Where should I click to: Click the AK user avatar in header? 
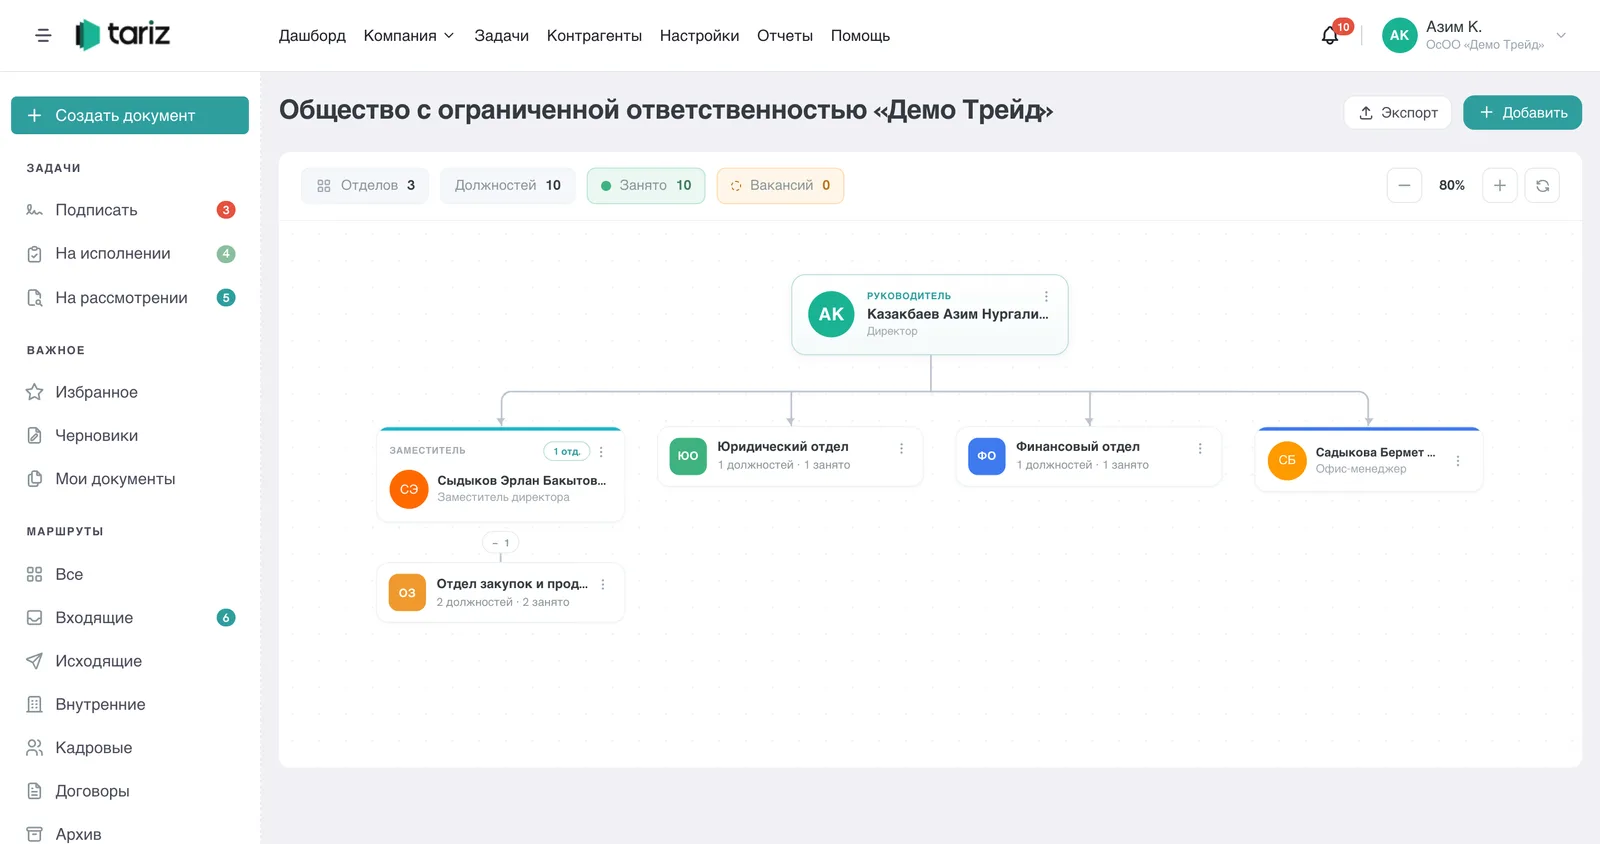click(x=1399, y=35)
